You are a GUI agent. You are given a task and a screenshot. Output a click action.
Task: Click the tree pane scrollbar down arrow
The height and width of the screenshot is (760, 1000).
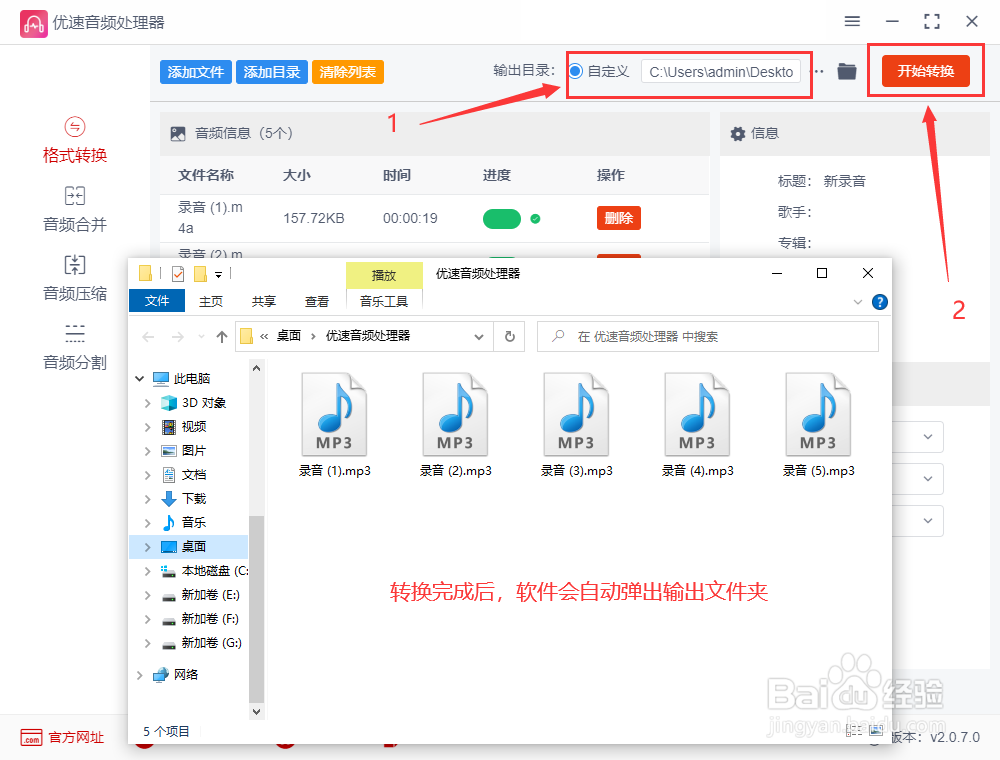(x=256, y=712)
